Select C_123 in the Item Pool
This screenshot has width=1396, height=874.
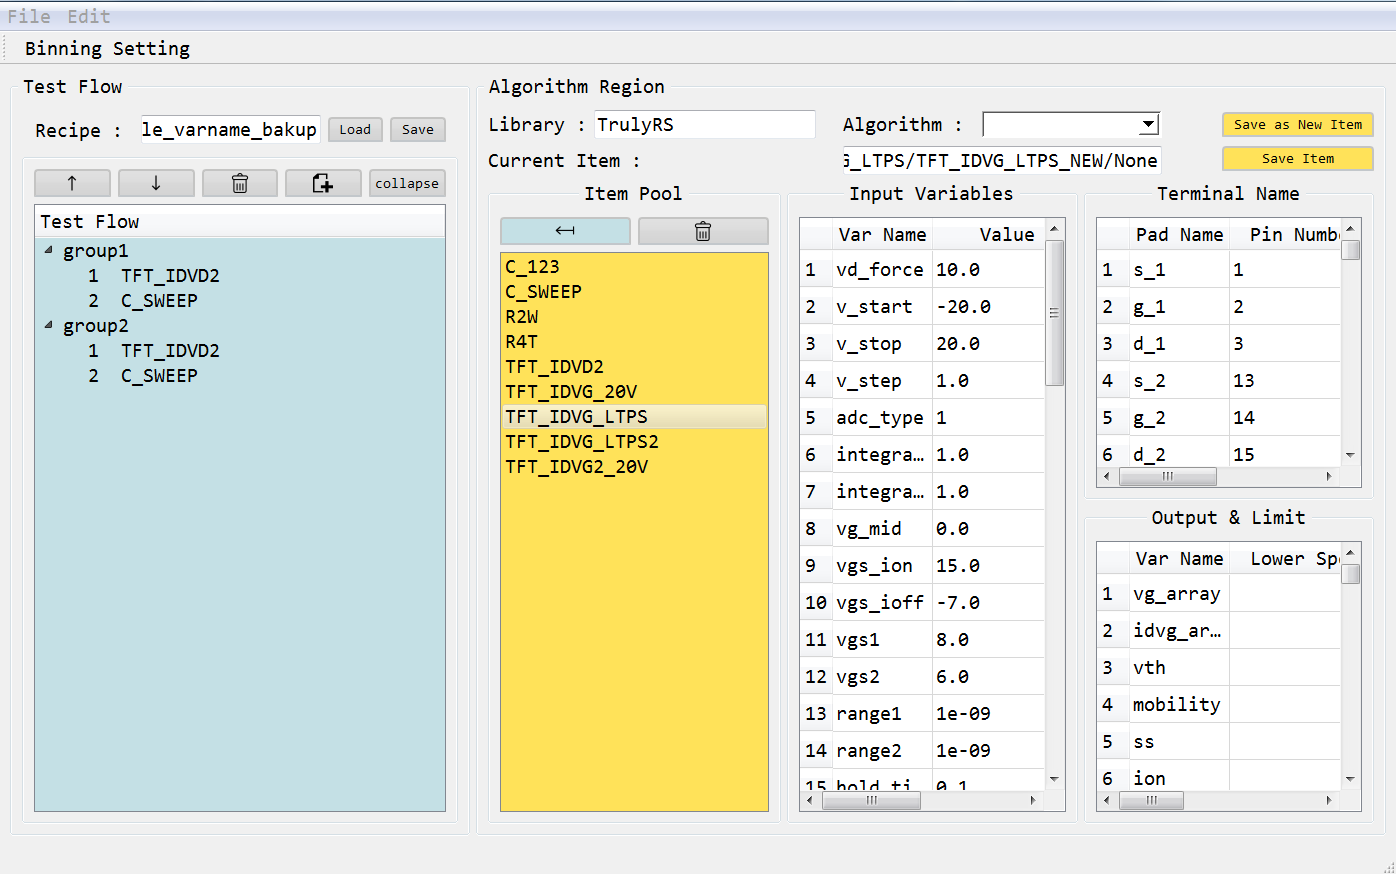[x=634, y=267]
